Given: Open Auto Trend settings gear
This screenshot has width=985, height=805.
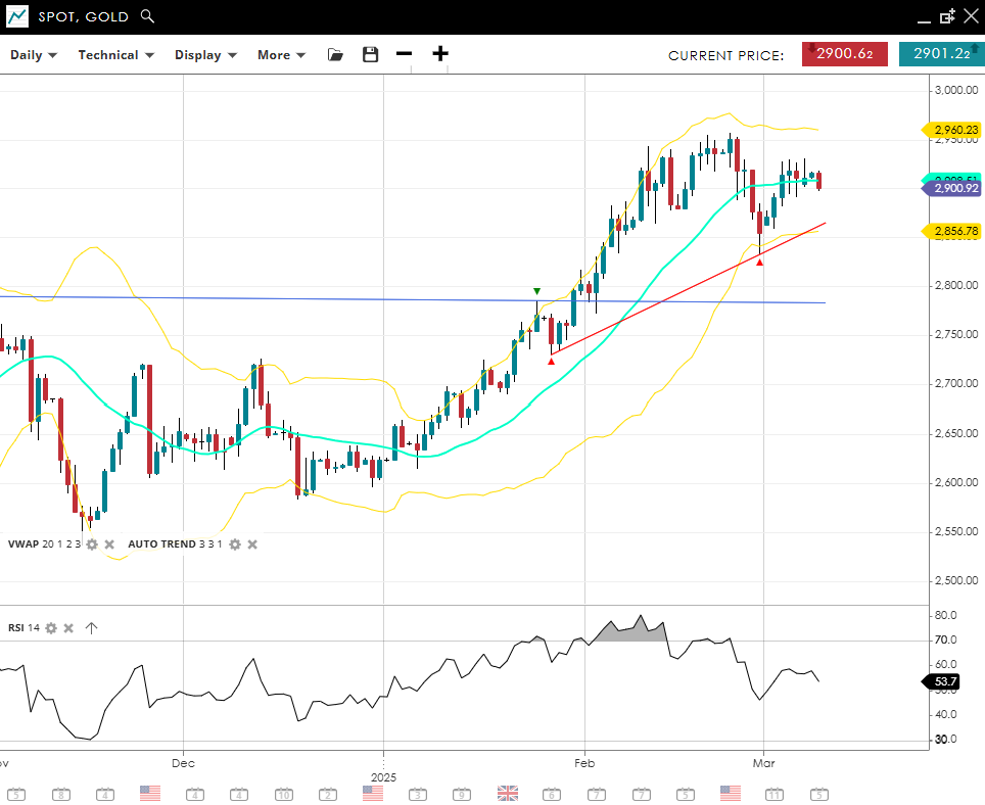Looking at the screenshot, I should pos(235,544).
